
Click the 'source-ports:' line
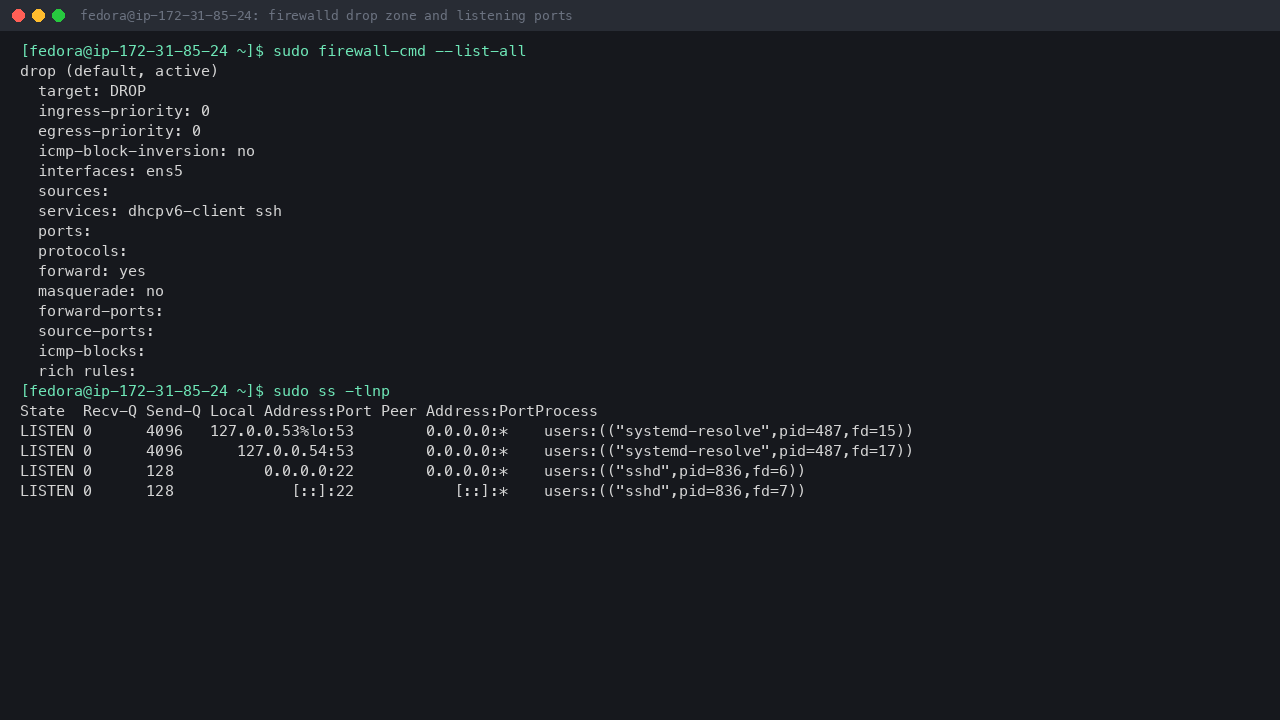[x=96, y=331]
